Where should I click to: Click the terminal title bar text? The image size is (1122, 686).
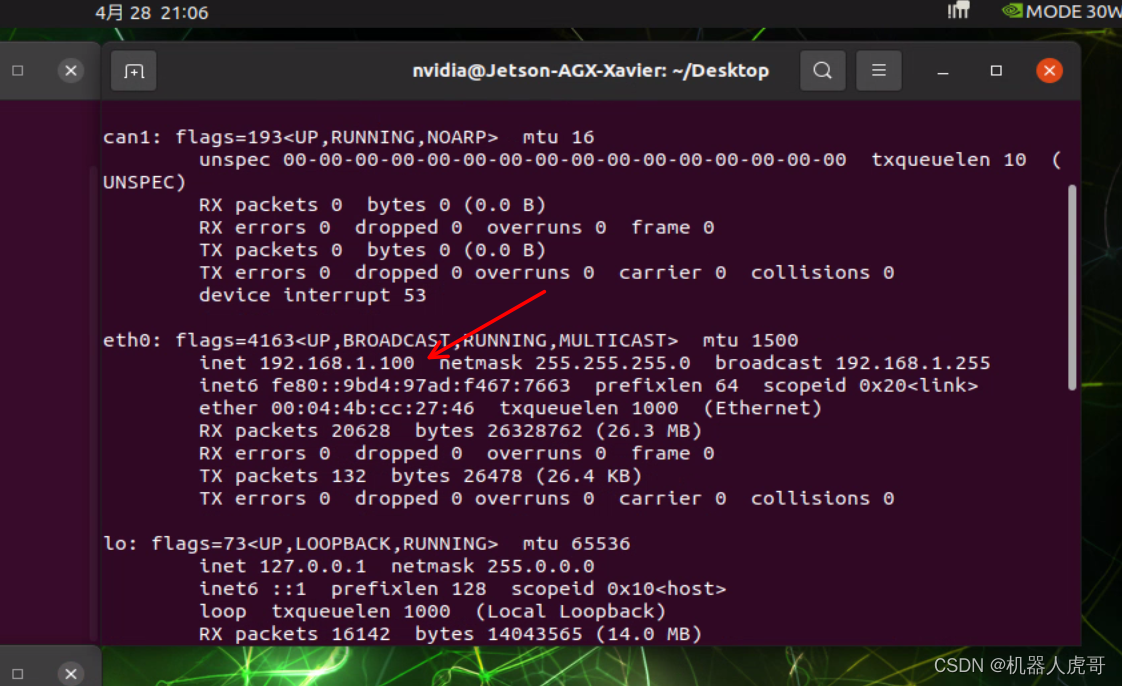coord(590,71)
